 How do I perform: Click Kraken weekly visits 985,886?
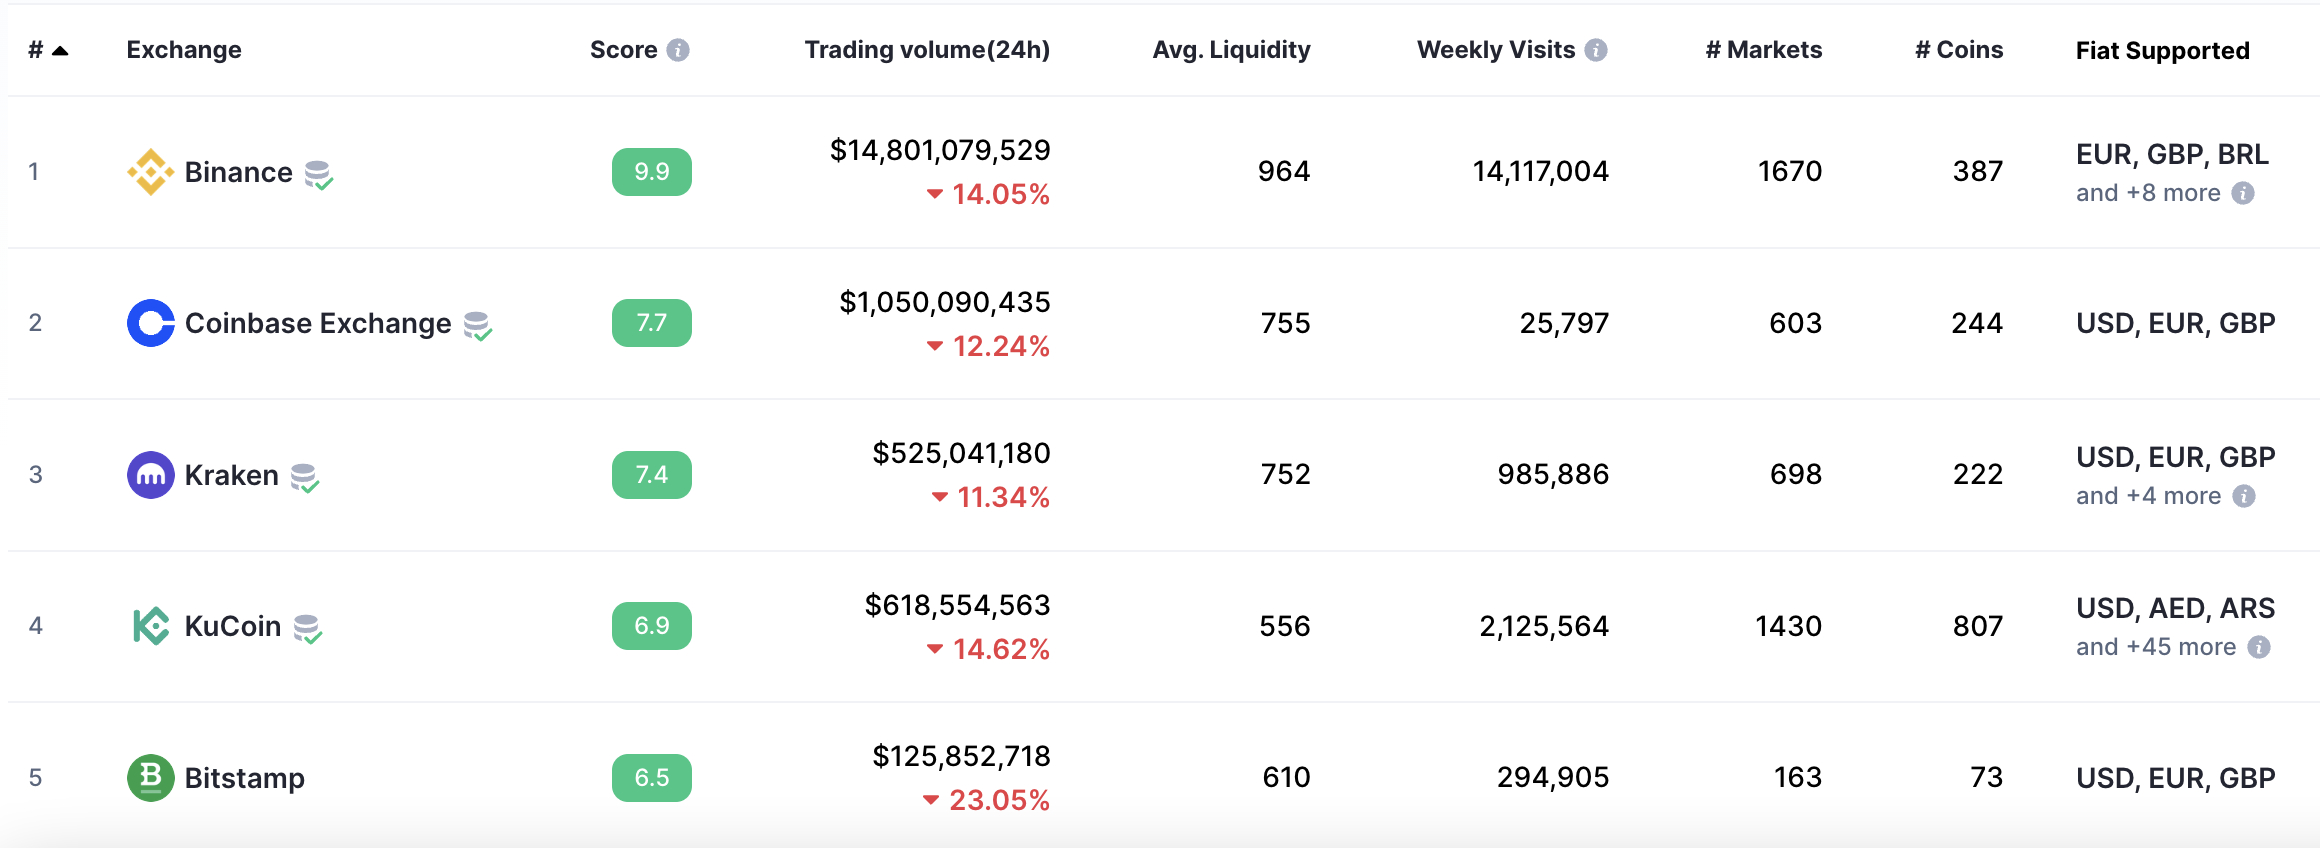click(x=1553, y=475)
